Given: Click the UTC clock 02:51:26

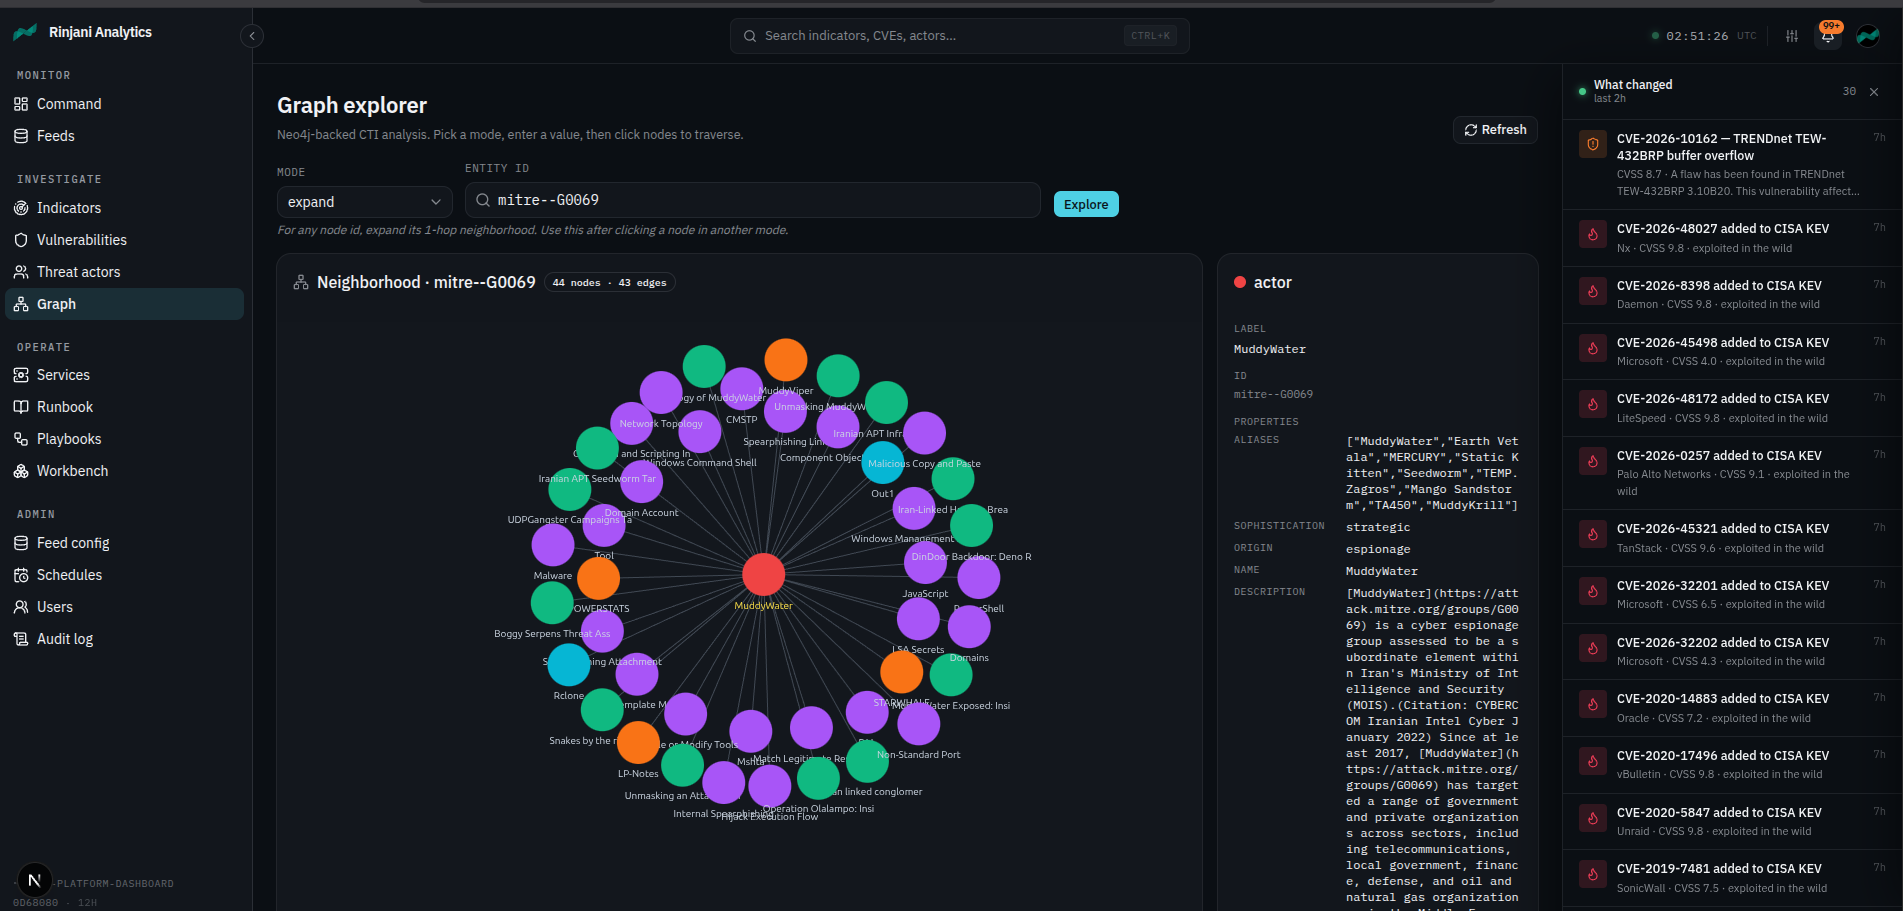Looking at the screenshot, I should (x=1697, y=36).
